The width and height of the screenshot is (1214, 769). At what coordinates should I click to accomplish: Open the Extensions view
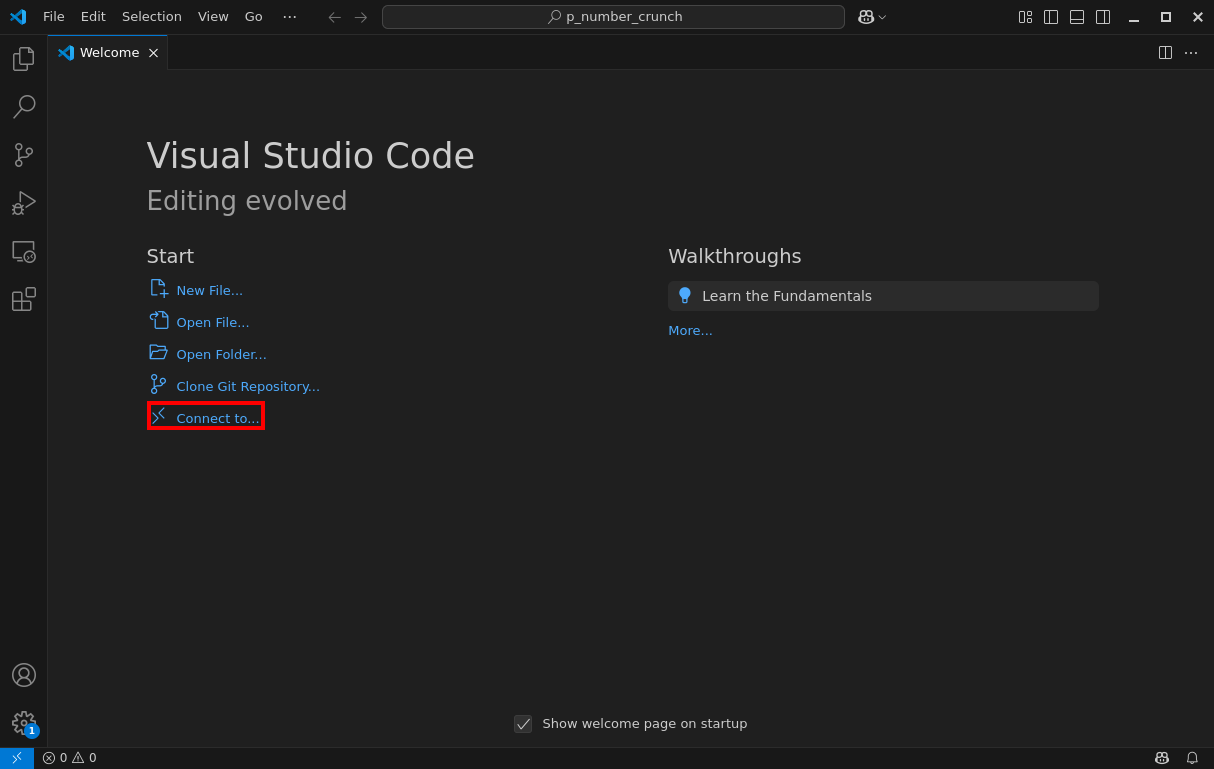coord(24,299)
